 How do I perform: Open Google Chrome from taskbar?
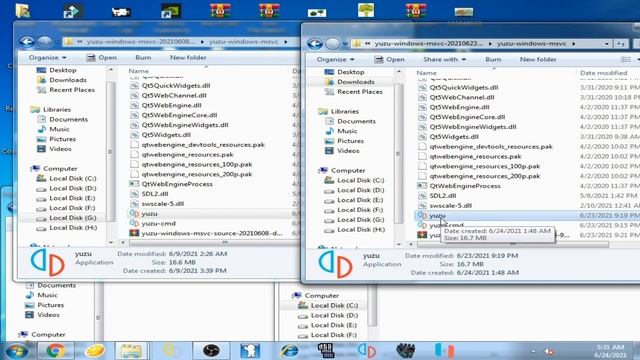(x=56, y=350)
